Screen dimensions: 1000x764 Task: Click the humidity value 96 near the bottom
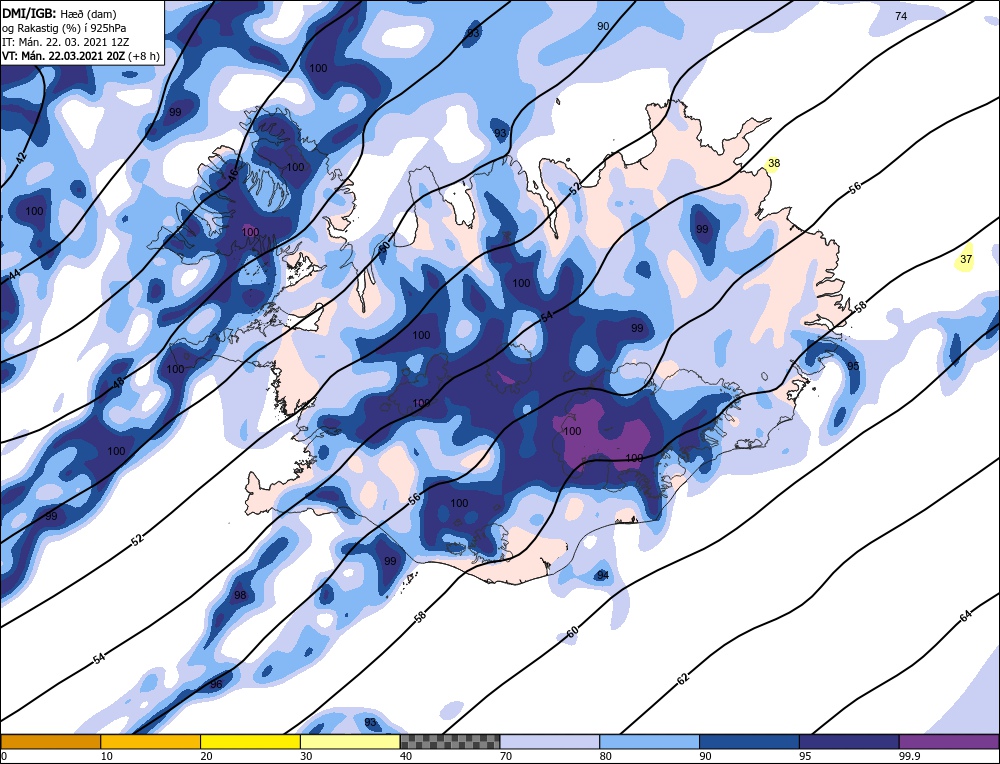216,684
